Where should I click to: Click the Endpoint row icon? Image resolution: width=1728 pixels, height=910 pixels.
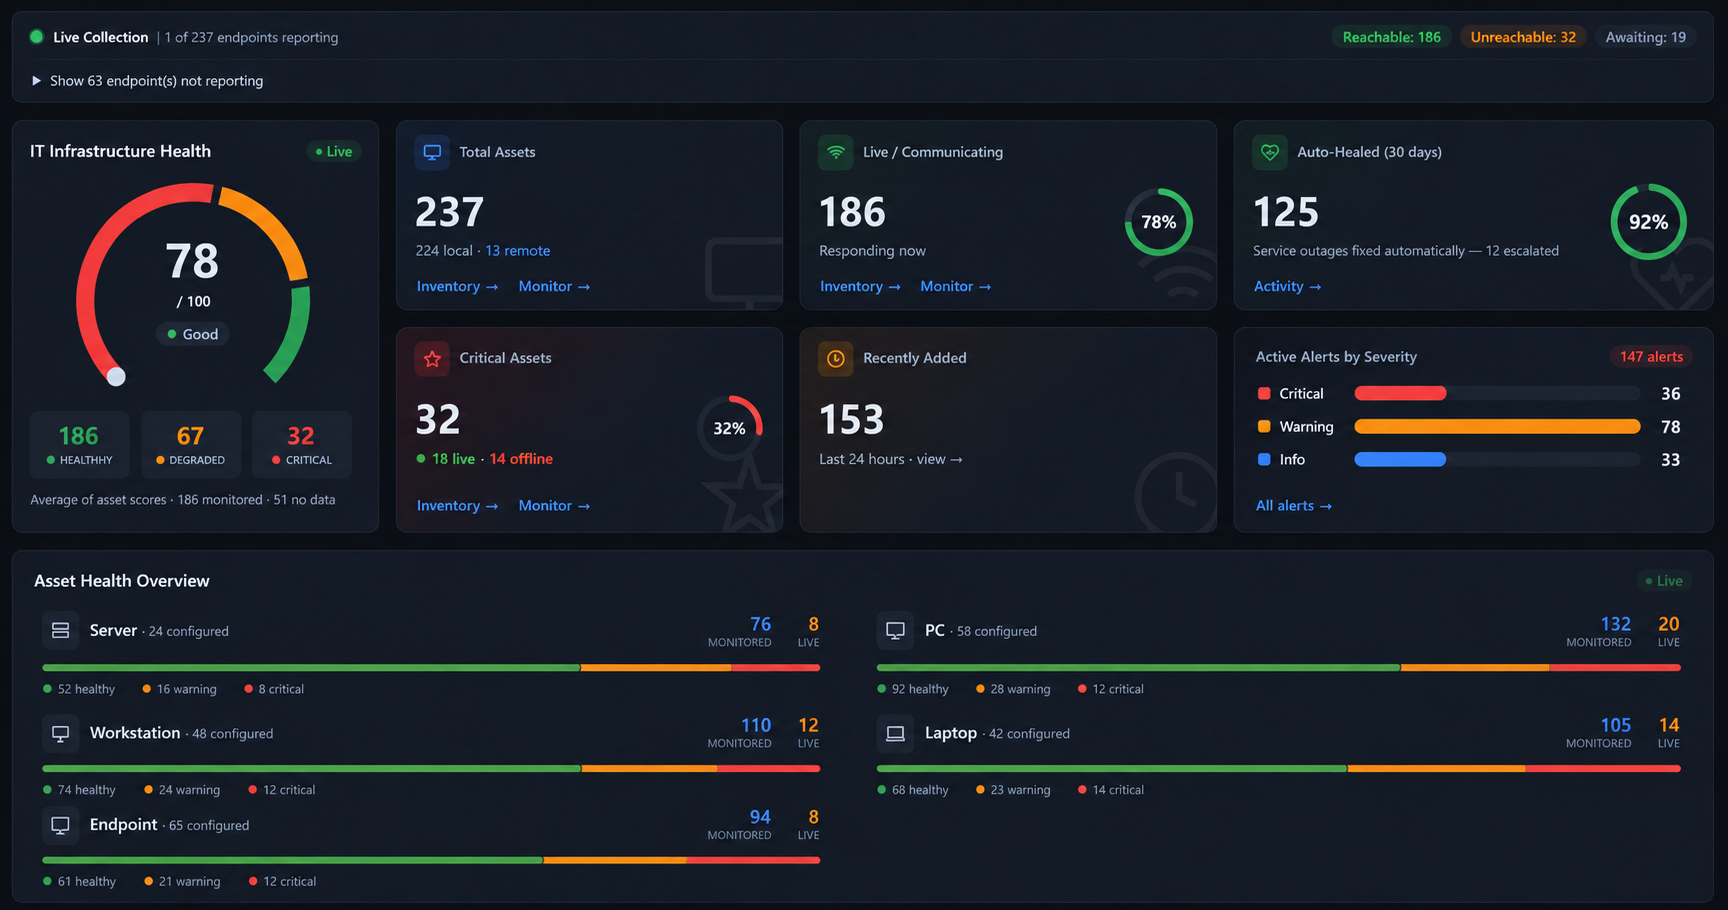point(60,825)
